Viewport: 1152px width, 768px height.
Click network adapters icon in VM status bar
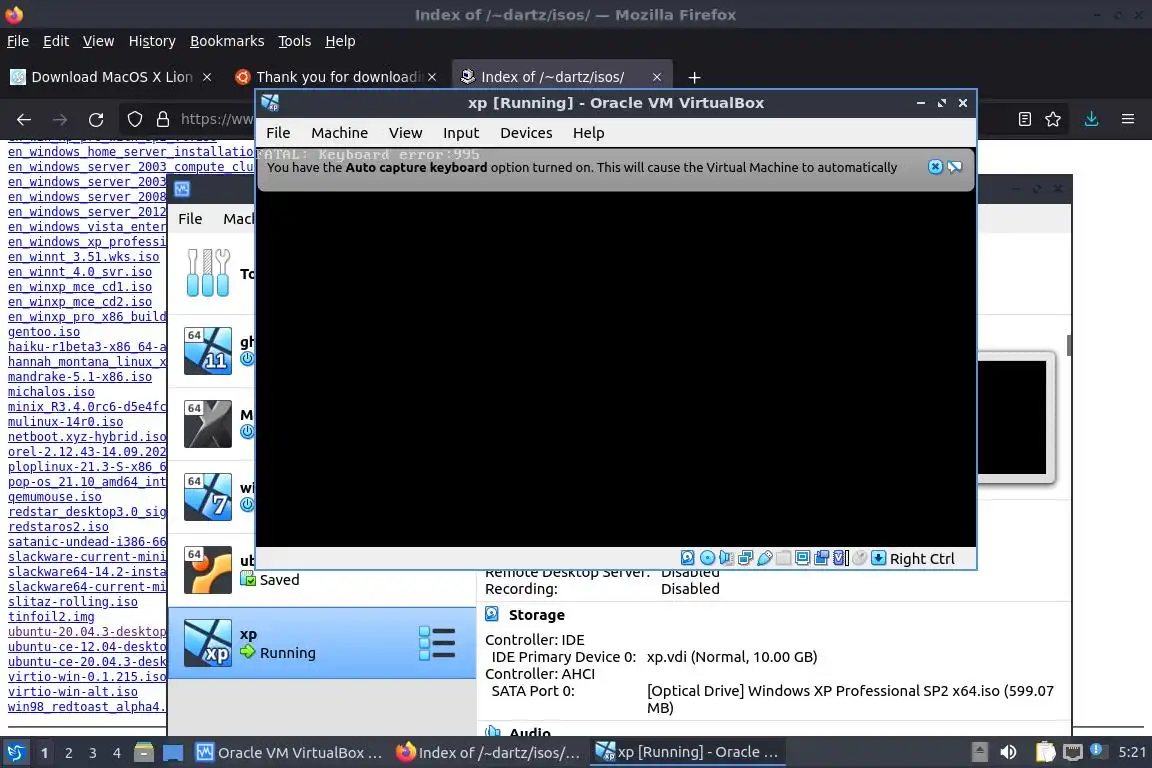746,558
